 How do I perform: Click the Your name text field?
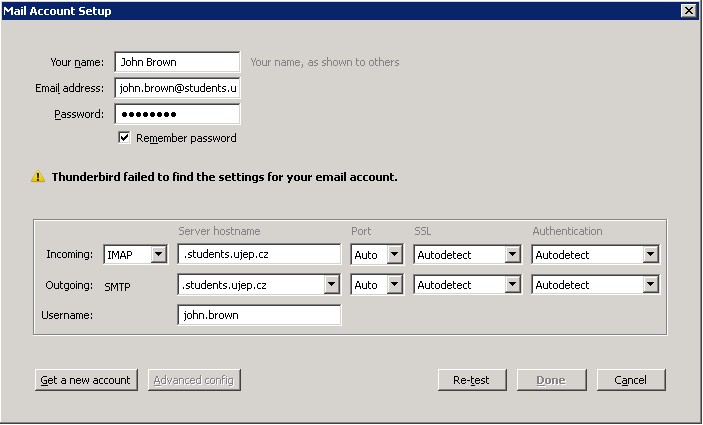click(x=177, y=62)
